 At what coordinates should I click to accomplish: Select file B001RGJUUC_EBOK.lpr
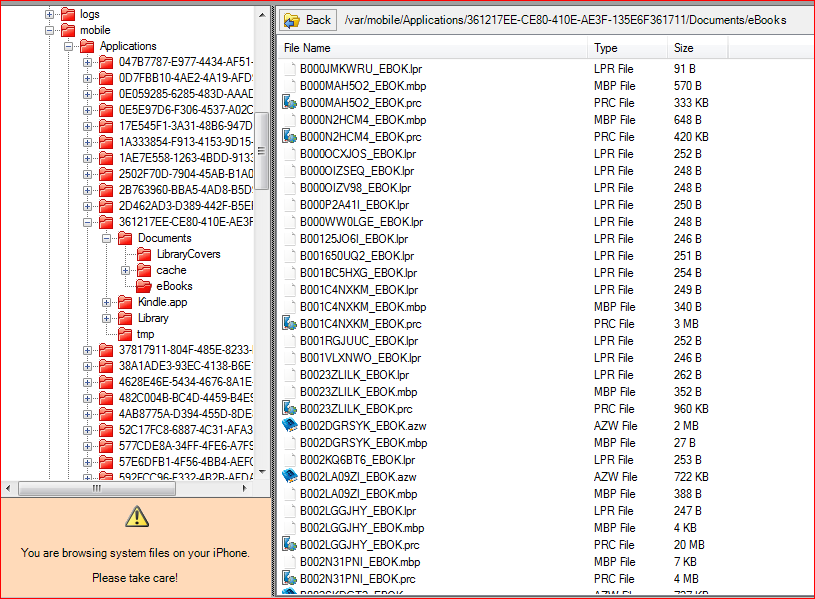(359, 341)
